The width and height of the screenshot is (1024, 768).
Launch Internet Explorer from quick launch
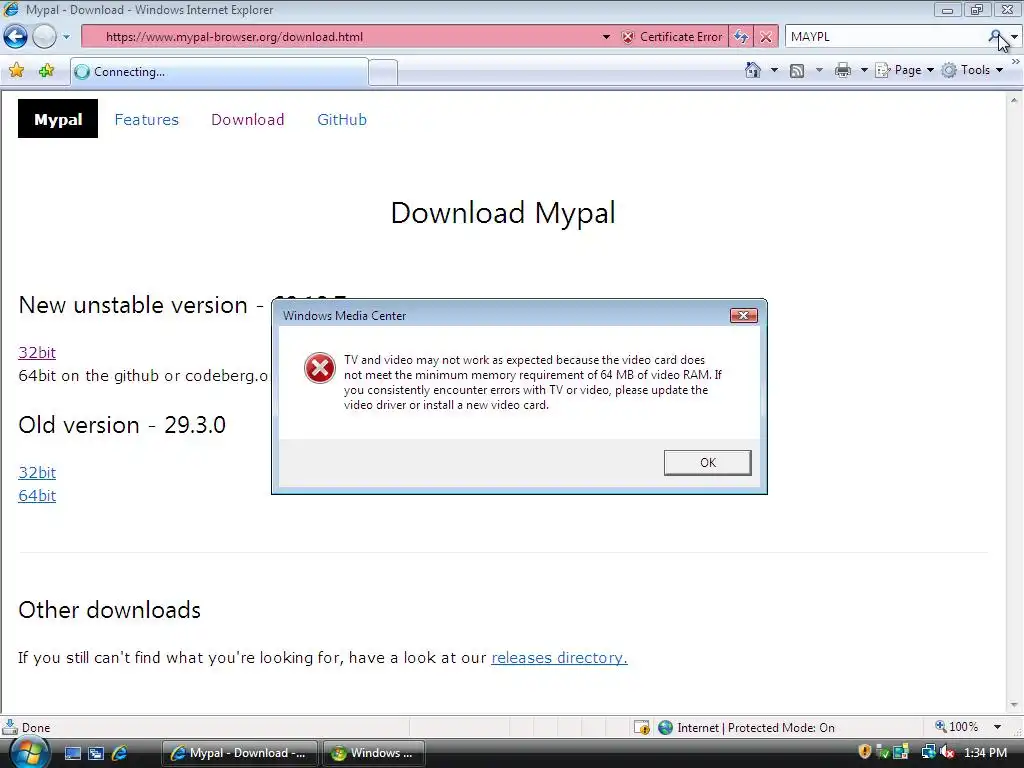pos(120,753)
